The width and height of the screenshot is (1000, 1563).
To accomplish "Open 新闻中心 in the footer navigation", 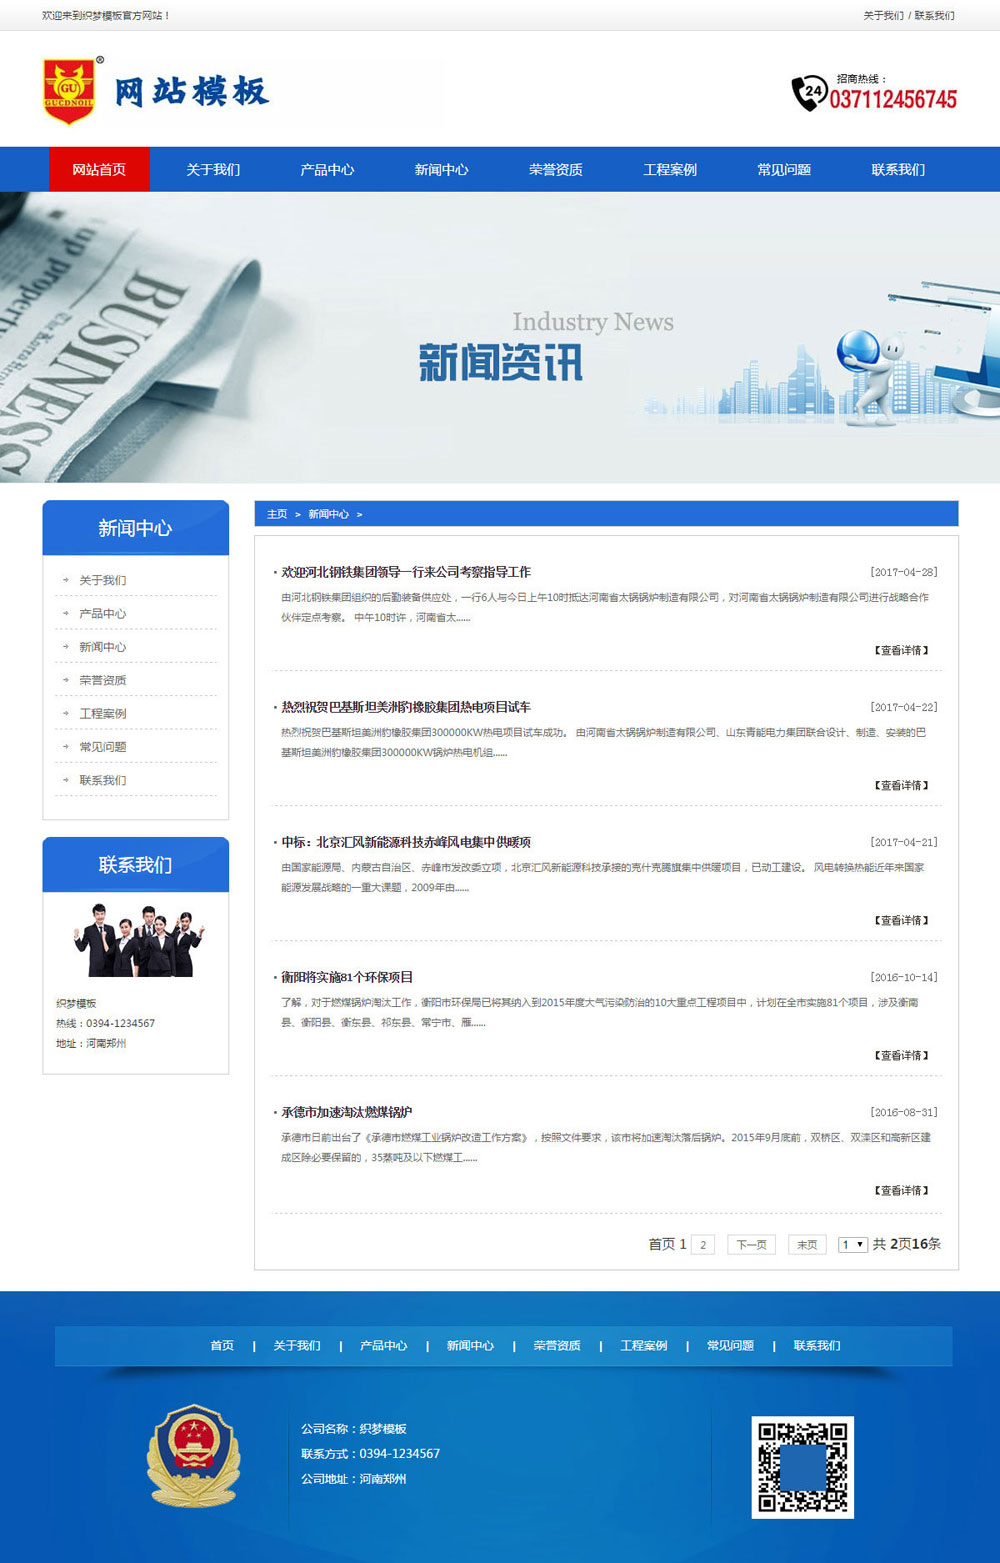I will click(x=470, y=1345).
